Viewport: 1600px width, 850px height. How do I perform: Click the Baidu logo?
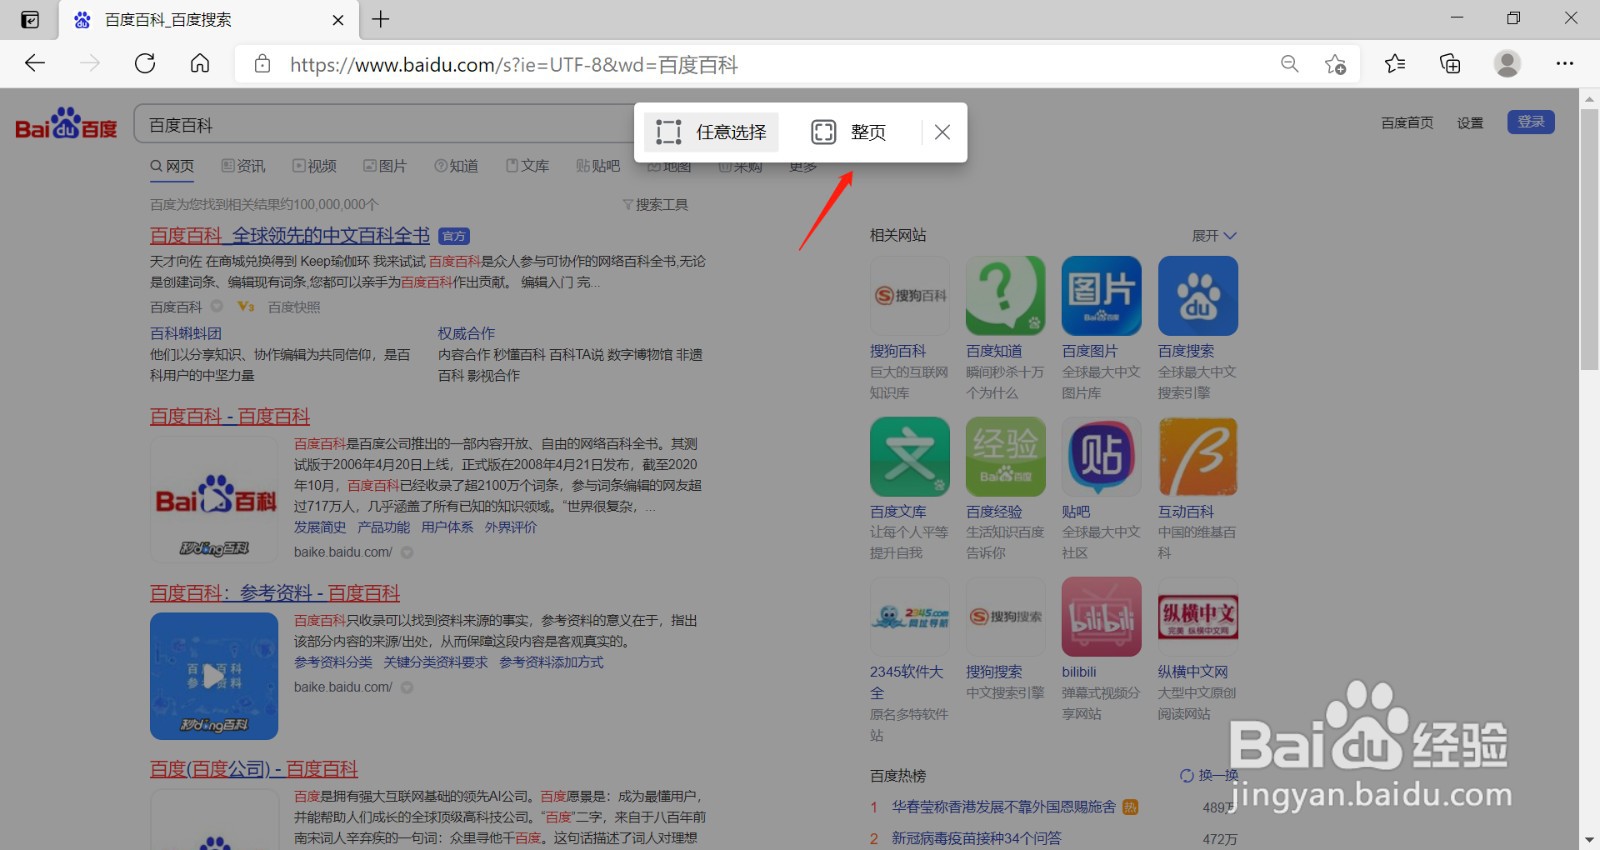pos(66,125)
